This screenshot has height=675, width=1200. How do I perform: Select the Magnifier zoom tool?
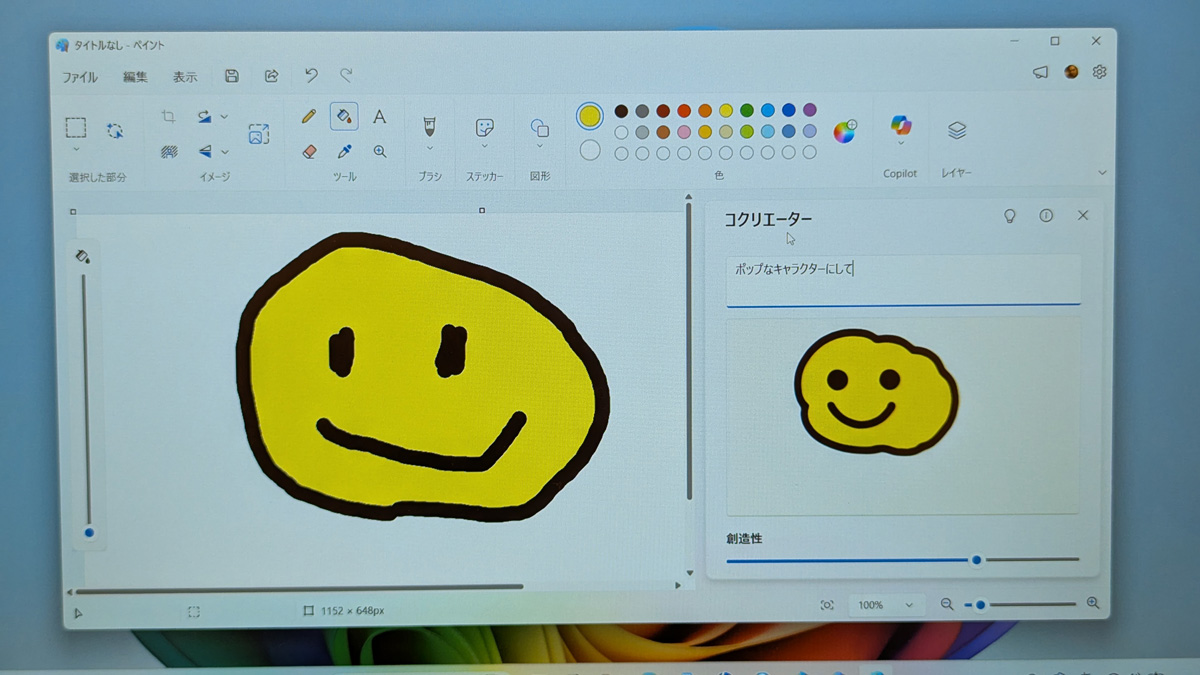coord(380,152)
